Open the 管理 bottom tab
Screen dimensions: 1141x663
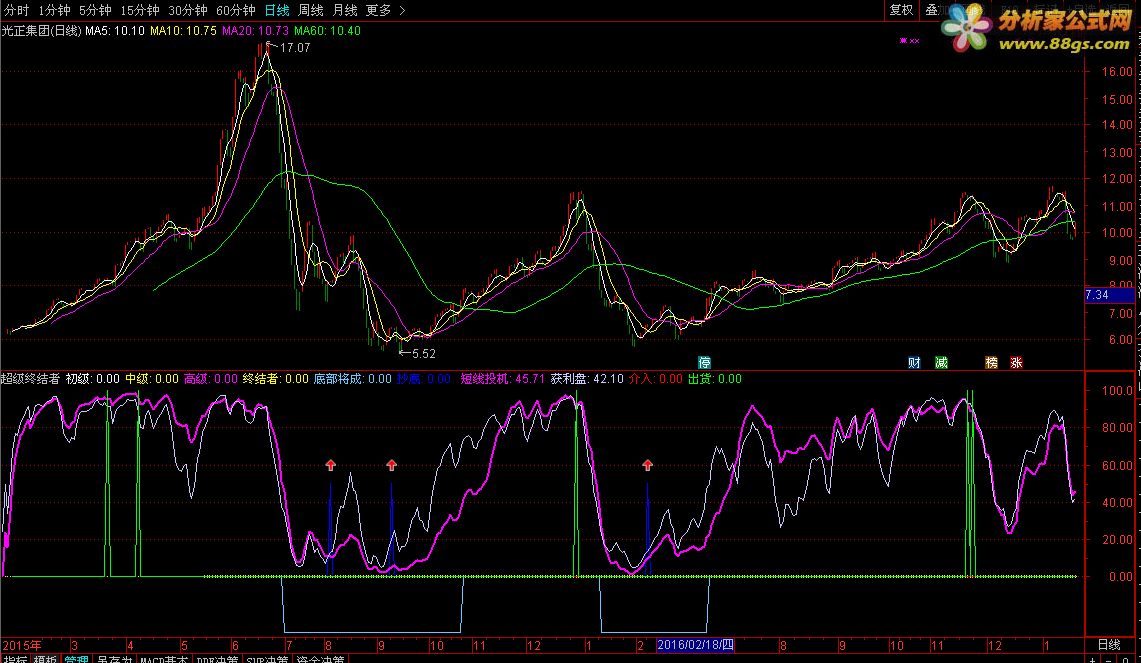76,659
